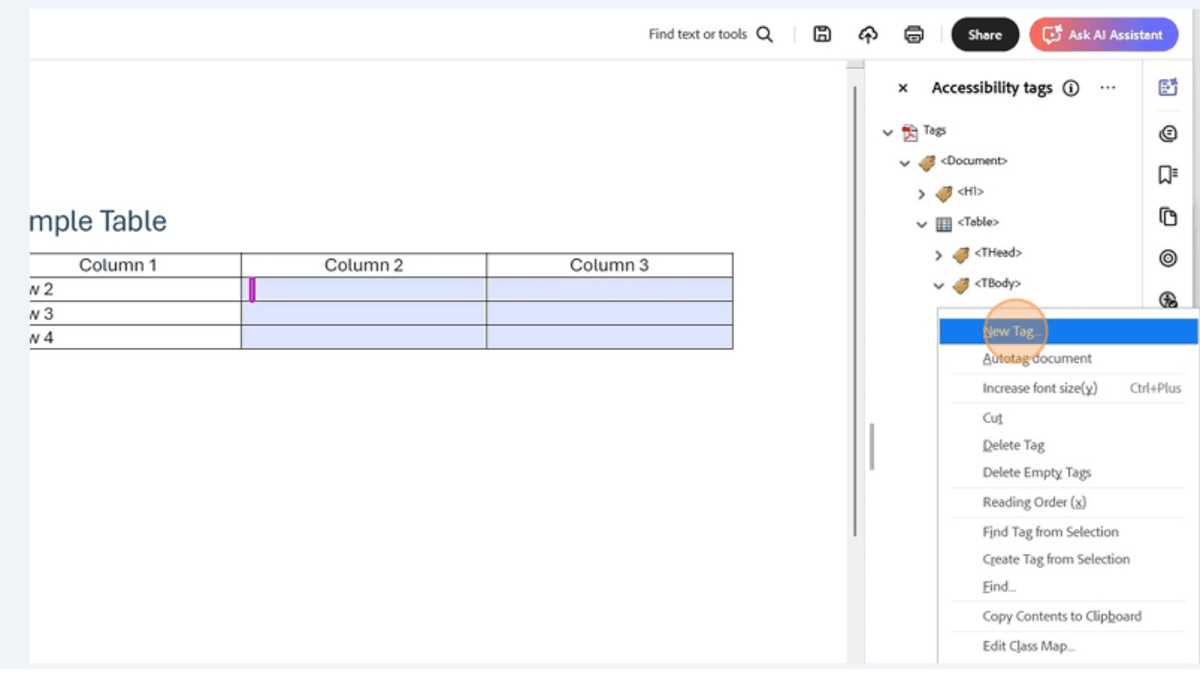Click the upload cloud icon
This screenshot has width=1200, height=675.
(x=867, y=34)
